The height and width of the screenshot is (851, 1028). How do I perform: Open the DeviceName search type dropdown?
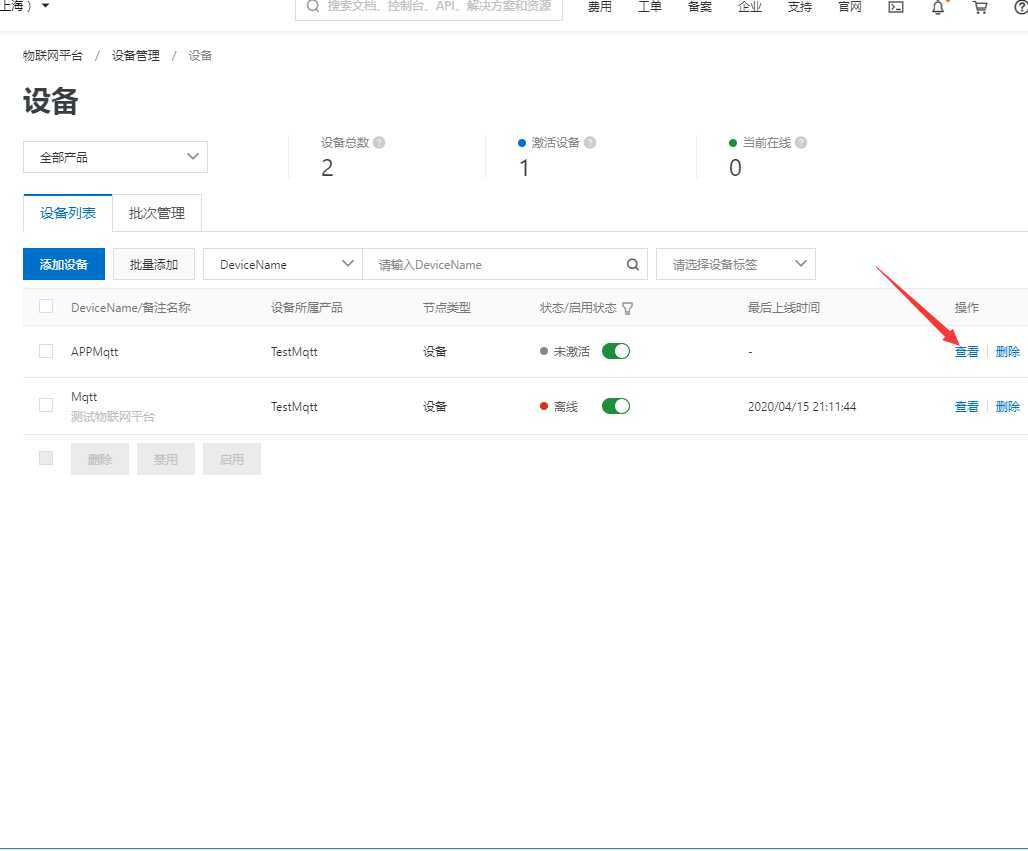[x=283, y=265]
